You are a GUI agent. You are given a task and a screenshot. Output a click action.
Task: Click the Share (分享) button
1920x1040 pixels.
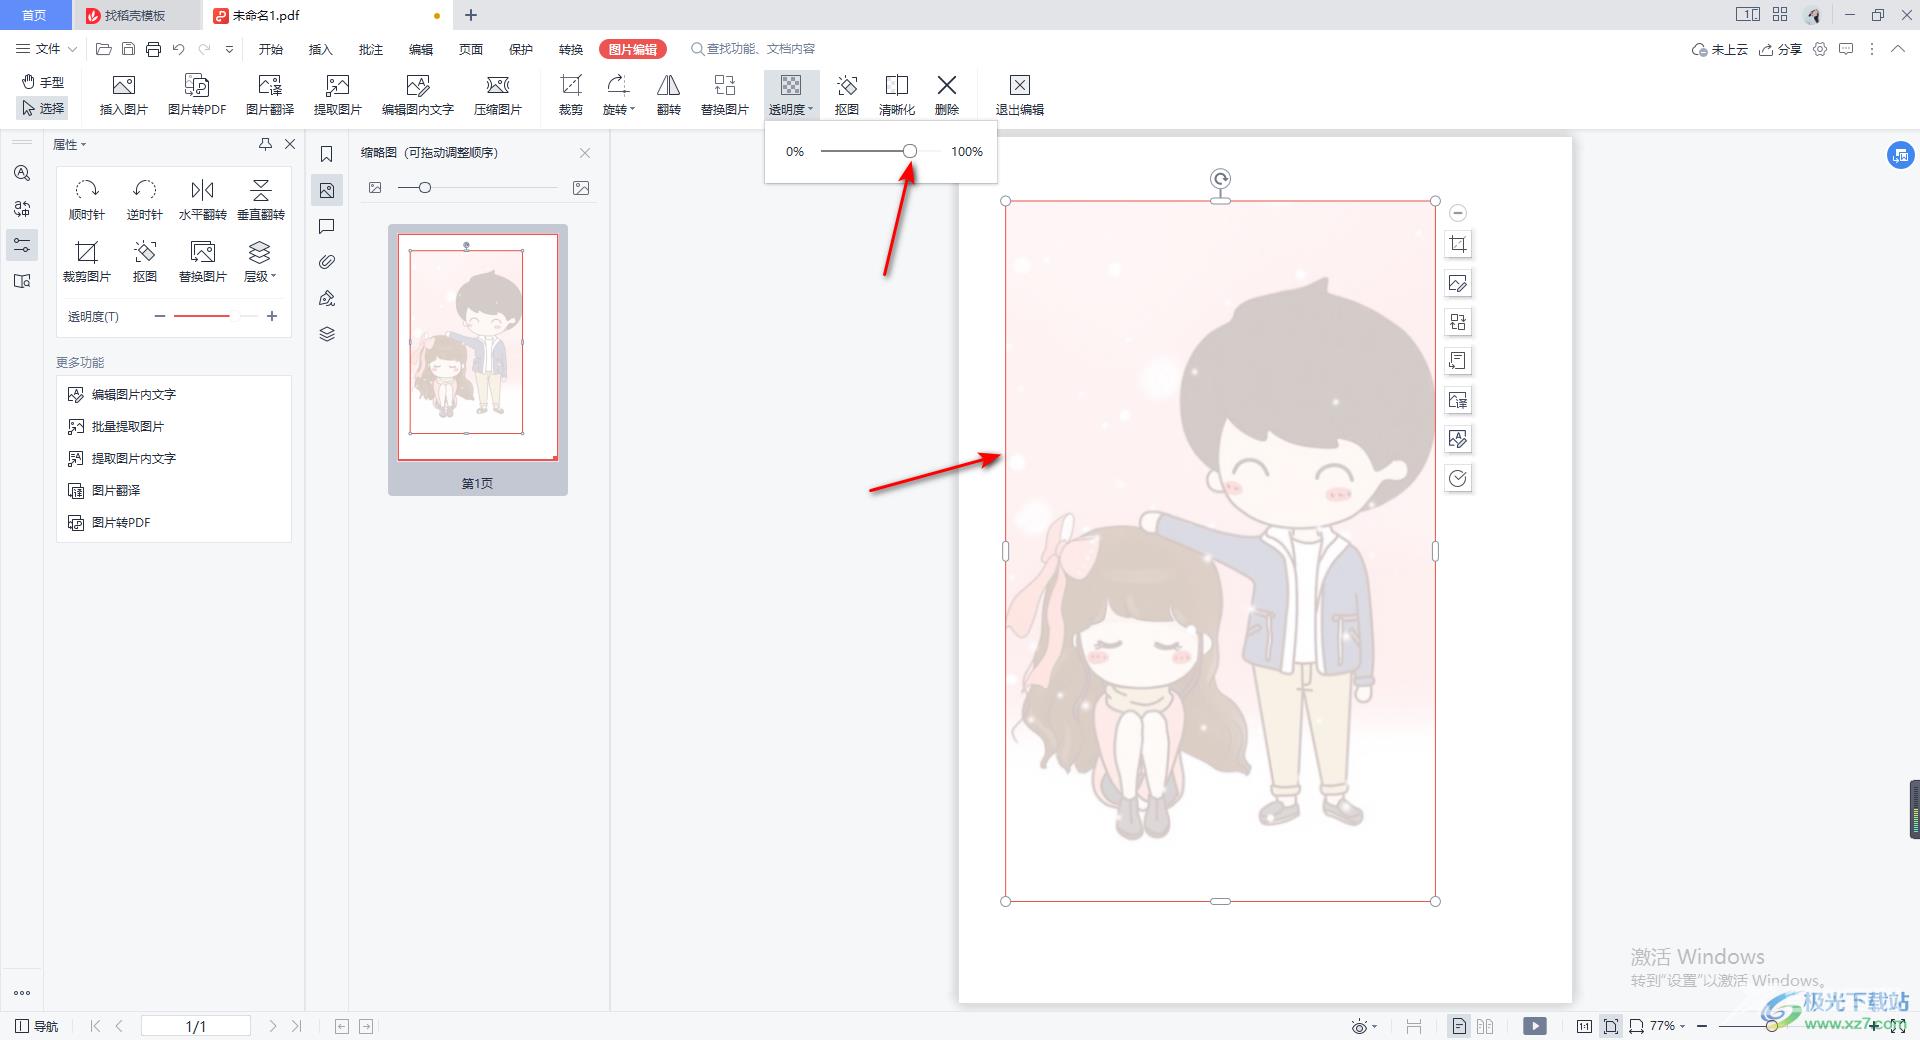[1781, 49]
